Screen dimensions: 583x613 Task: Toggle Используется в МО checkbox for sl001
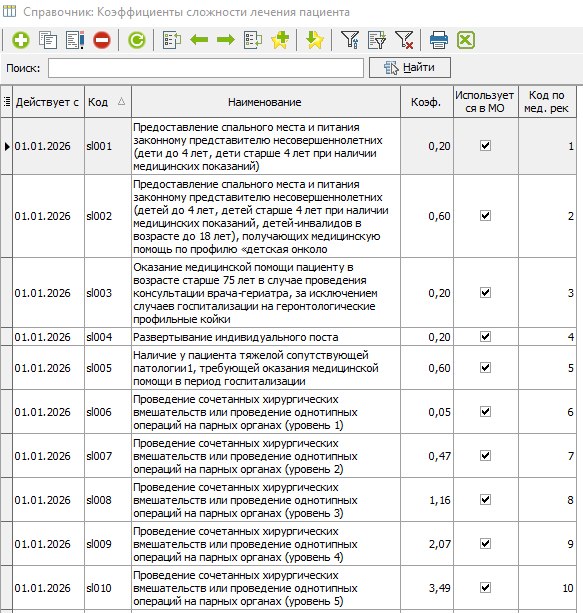[x=485, y=146]
